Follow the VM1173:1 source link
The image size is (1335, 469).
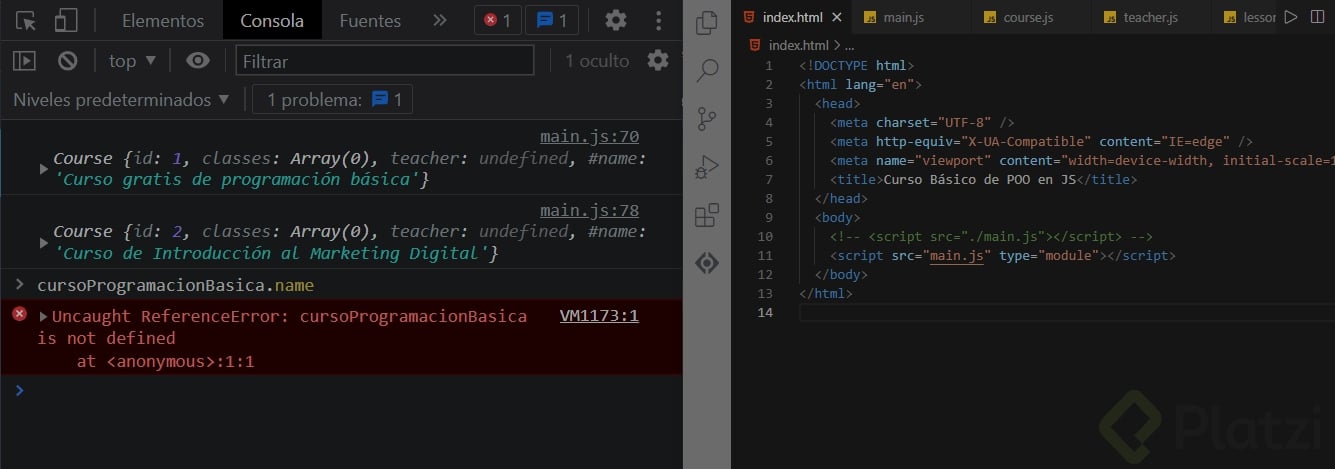(x=599, y=316)
